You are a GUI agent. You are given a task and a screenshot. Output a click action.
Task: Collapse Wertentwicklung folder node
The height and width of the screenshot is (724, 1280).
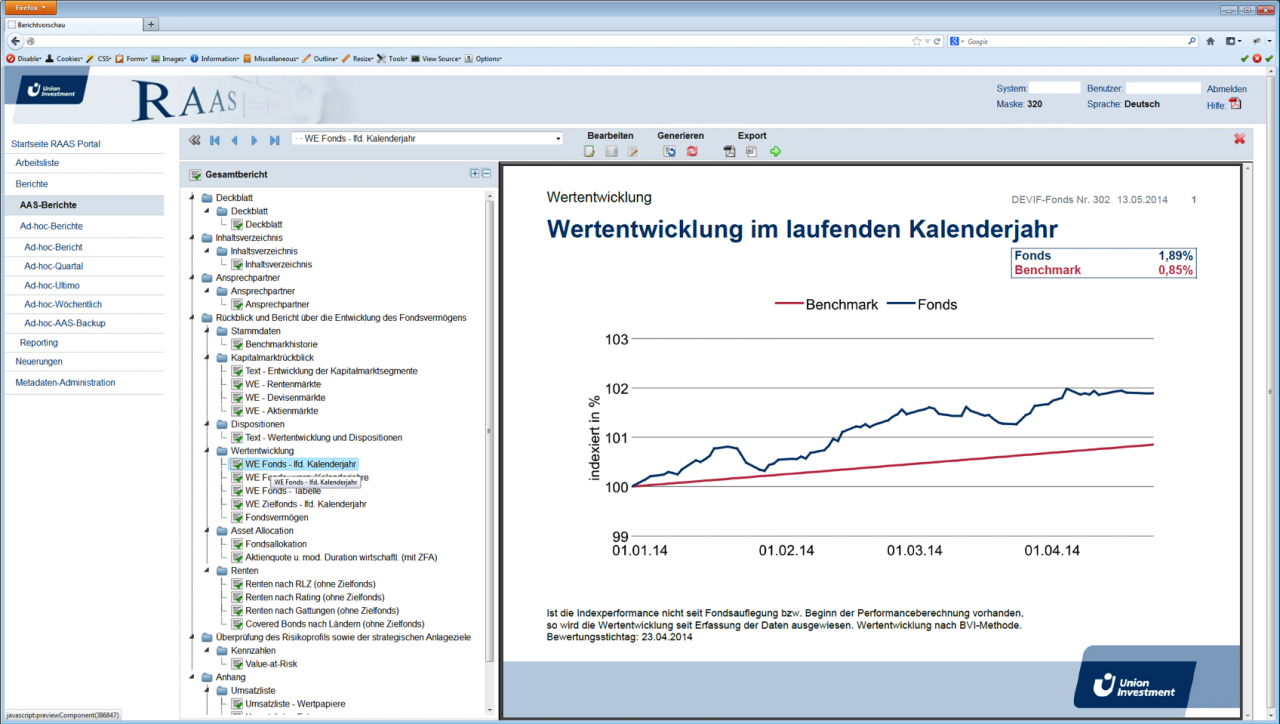pyautogui.click(x=207, y=451)
